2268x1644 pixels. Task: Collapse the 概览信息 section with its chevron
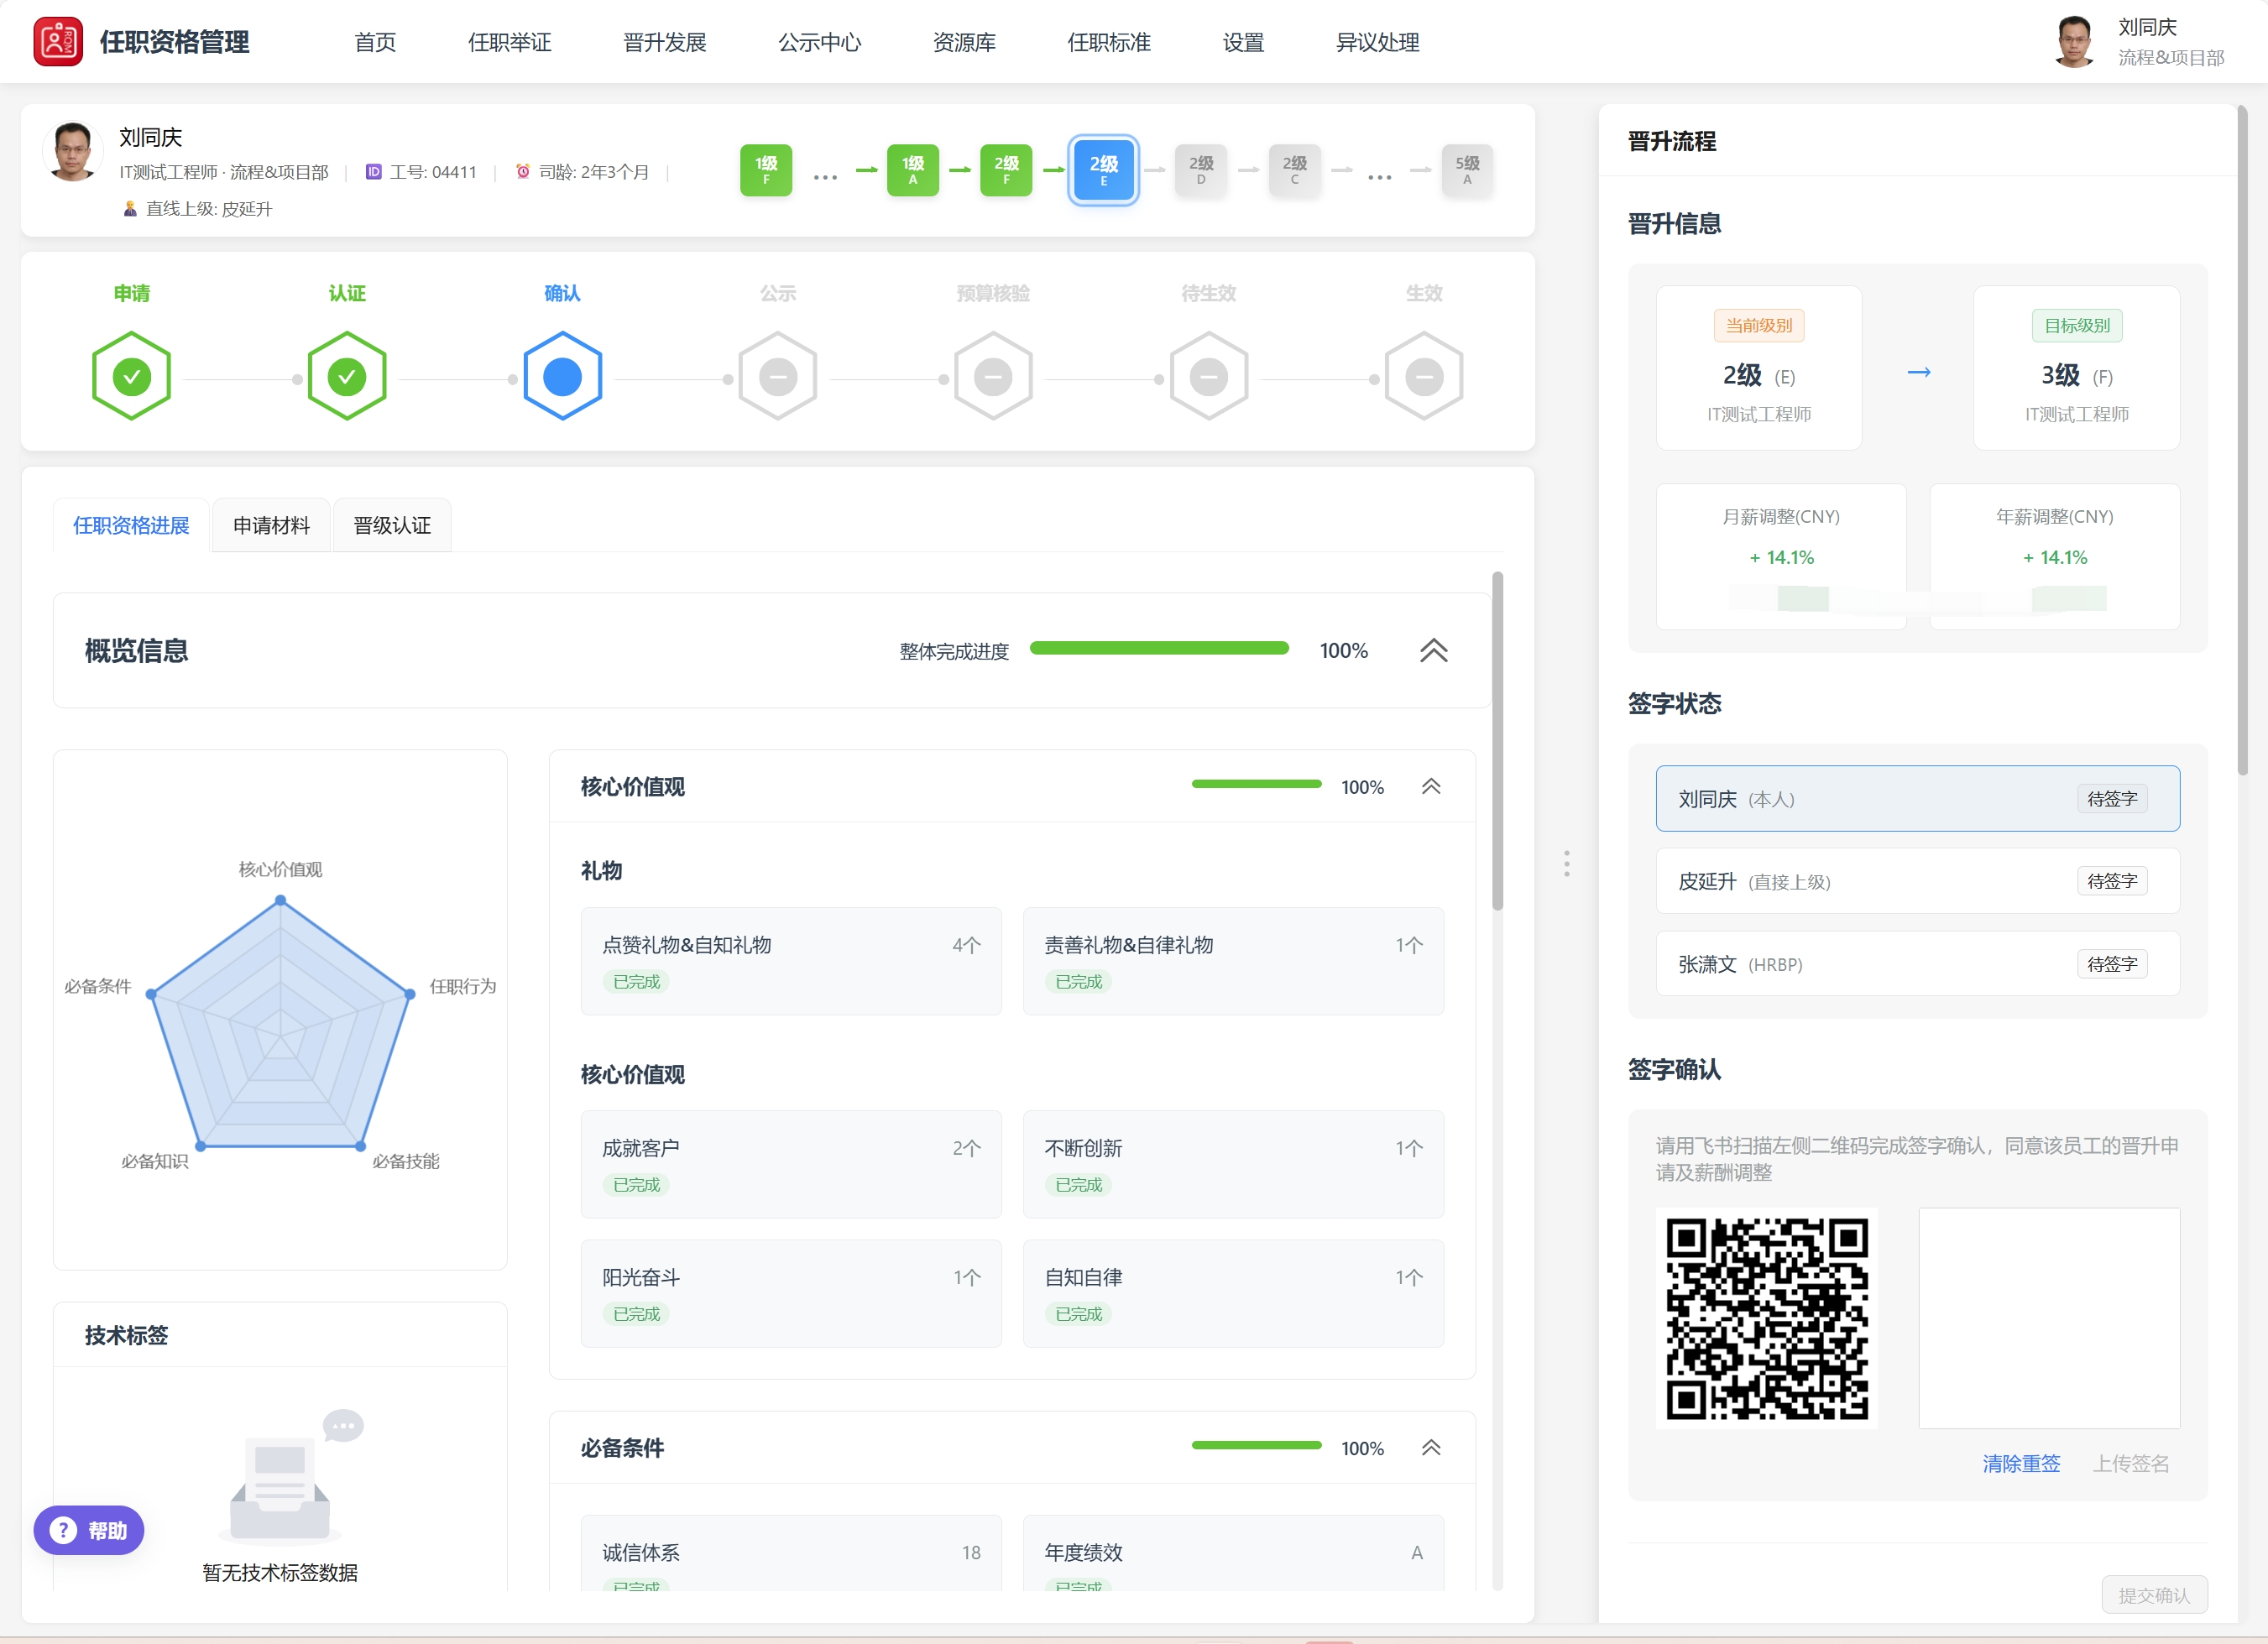(1434, 650)
